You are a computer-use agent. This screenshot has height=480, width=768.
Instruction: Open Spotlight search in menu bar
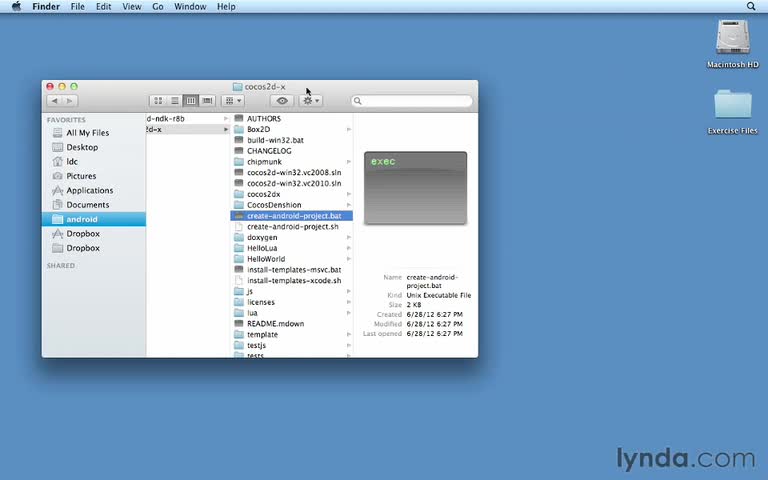pyautogui.click(x=751, y=6)
